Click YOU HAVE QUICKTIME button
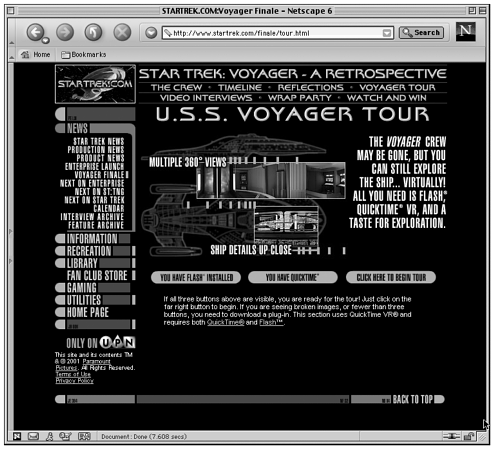Image resolution: width=495 pixels, height=449 pixels. point(293,277)
